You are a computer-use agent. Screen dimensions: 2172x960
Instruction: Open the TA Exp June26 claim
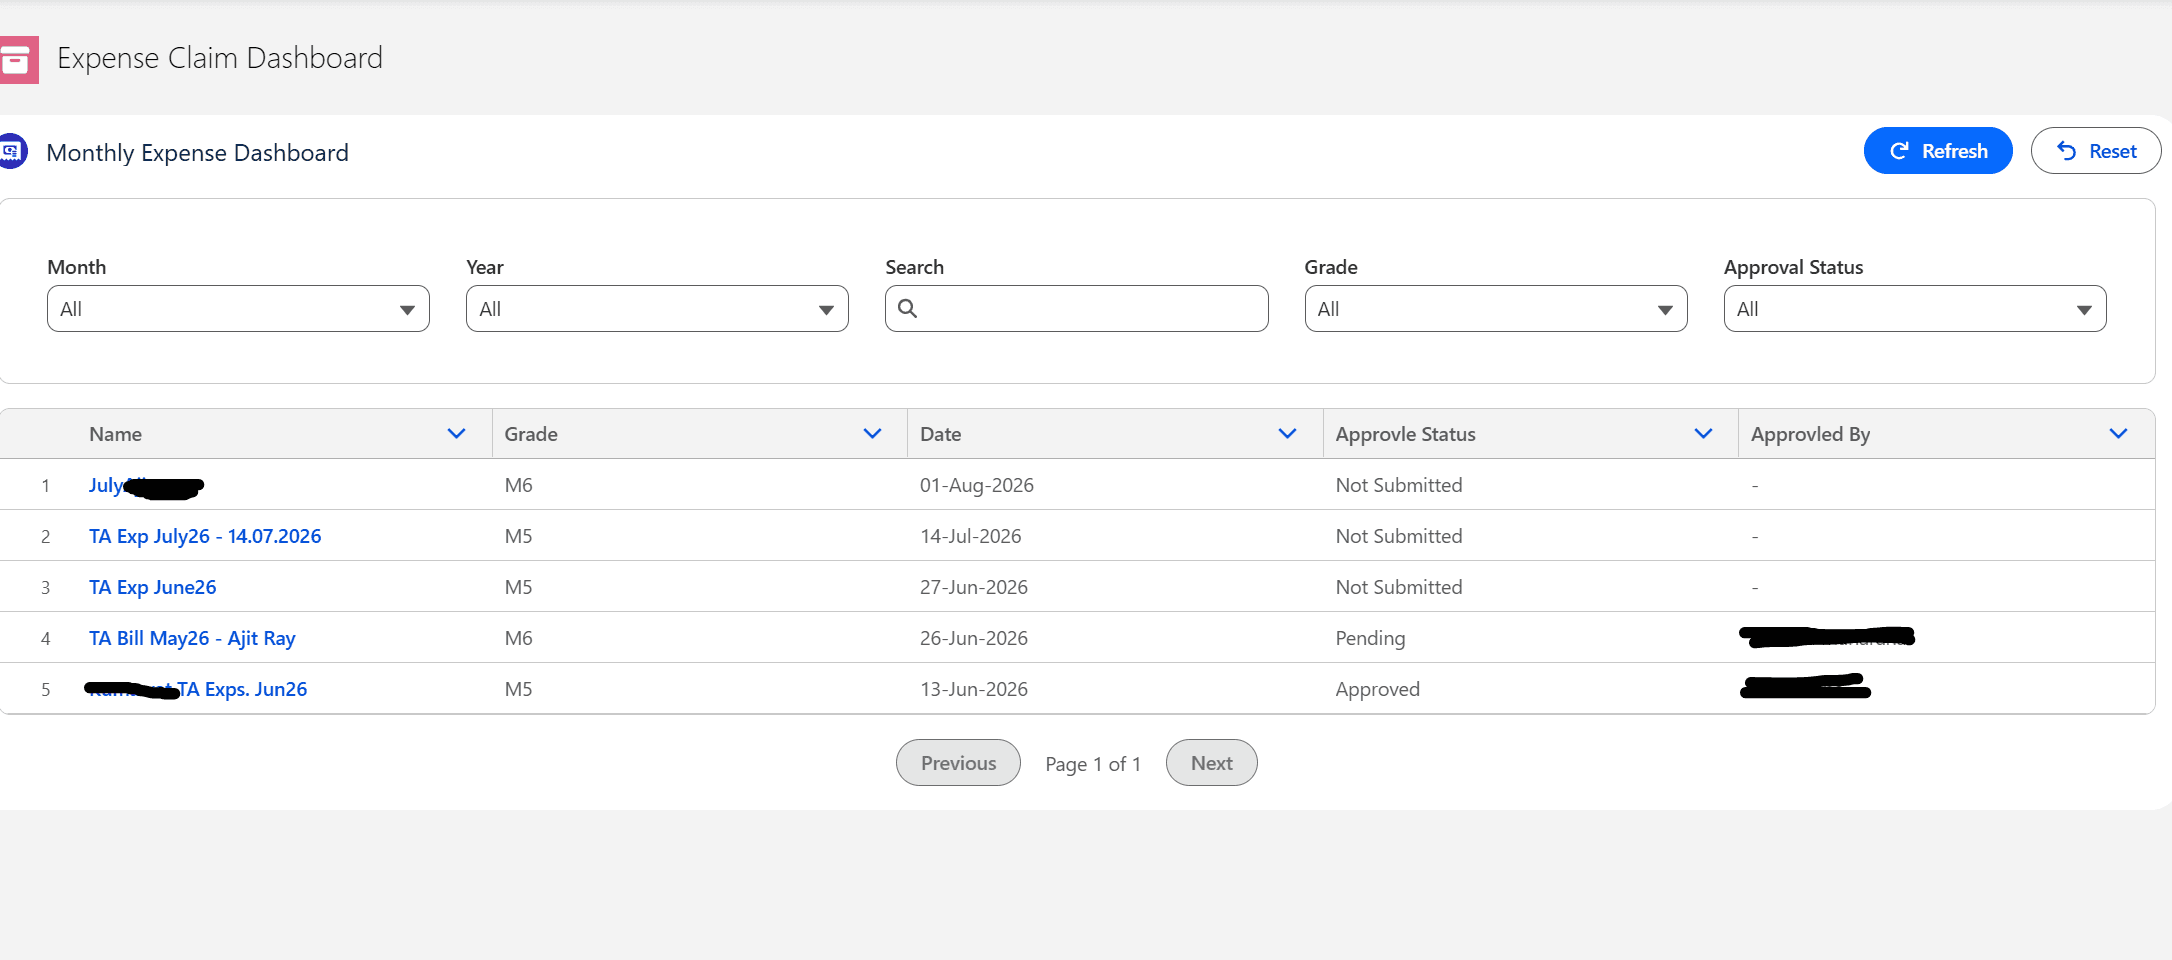pos(153,587)
